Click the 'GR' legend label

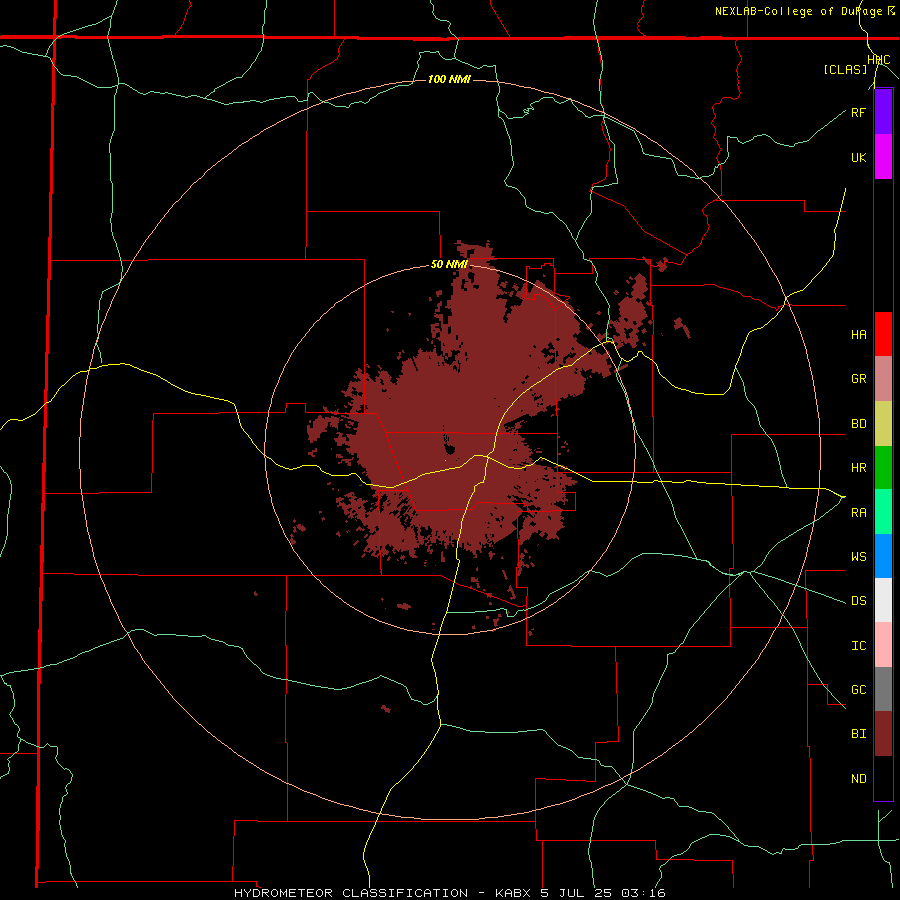click(x=858, y=379)
